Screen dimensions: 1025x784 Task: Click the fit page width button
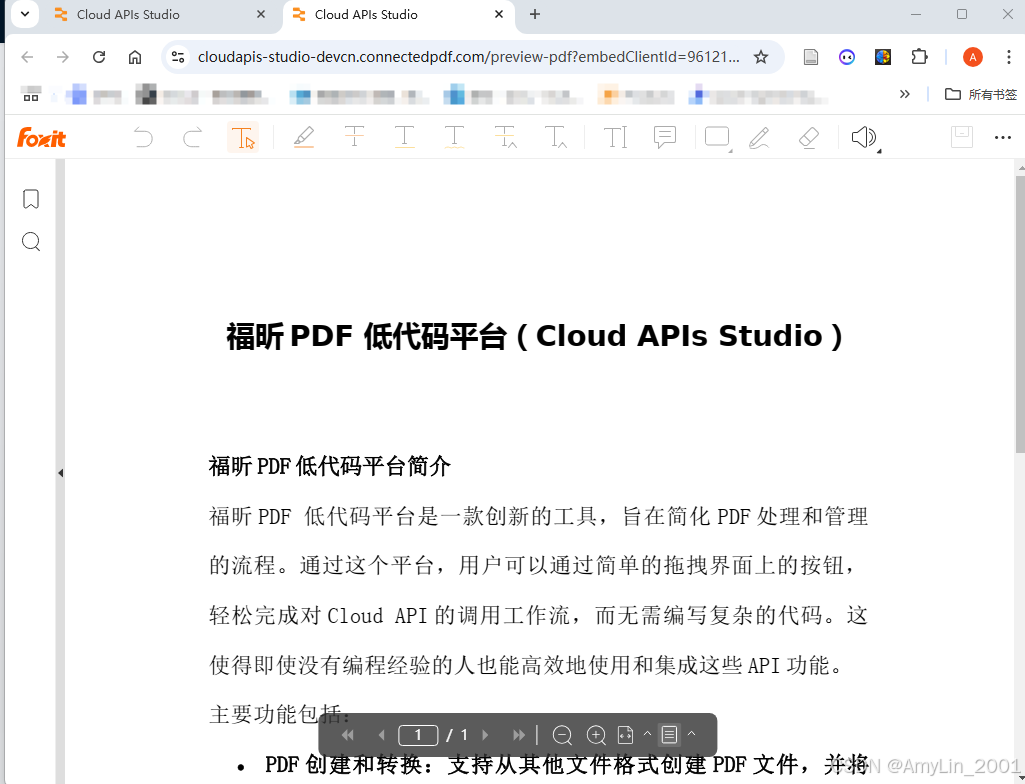[x=626, y=735]
